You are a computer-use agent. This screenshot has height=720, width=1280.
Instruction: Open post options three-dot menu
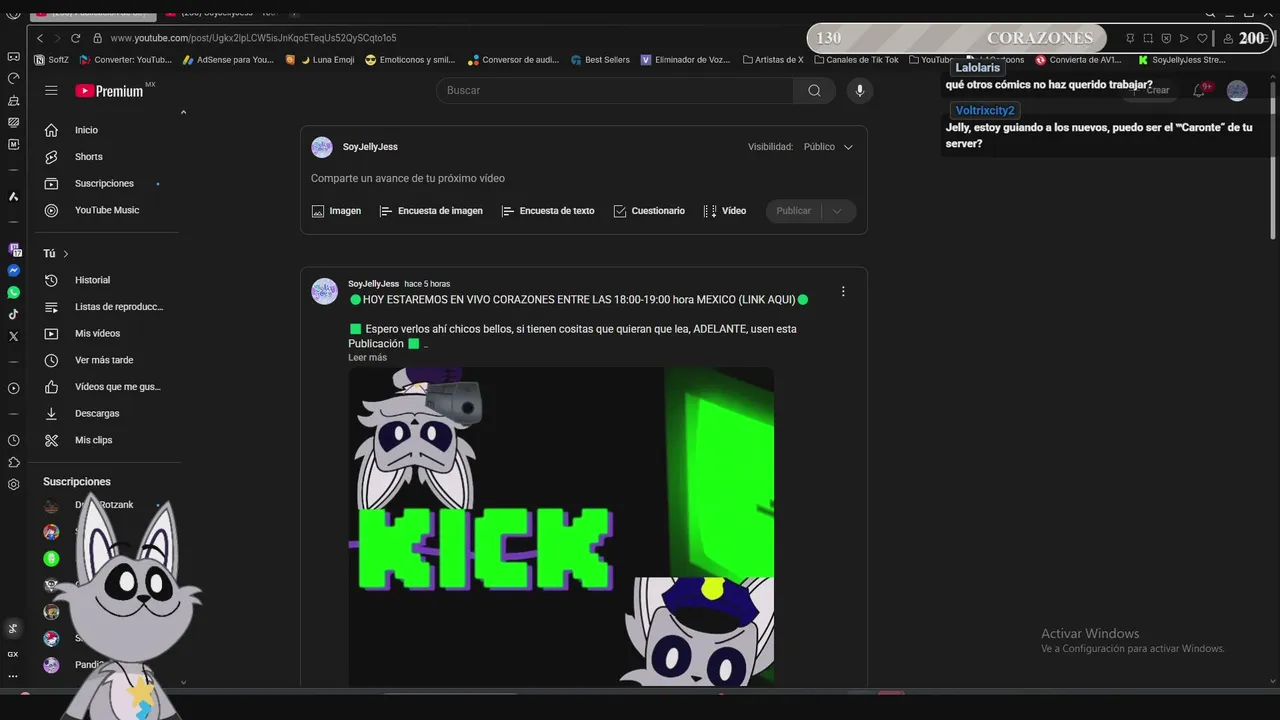click(x=843, y=291)
